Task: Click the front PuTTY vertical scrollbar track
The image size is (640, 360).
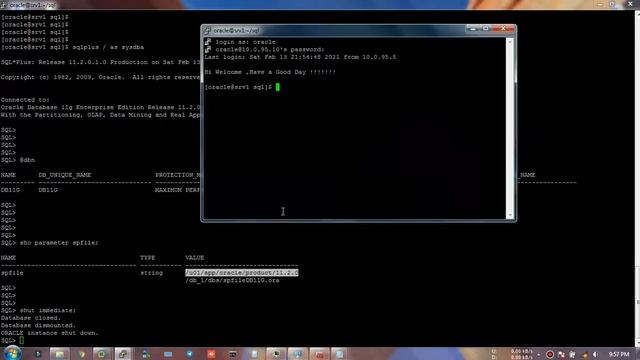Action: click(510, 129)
